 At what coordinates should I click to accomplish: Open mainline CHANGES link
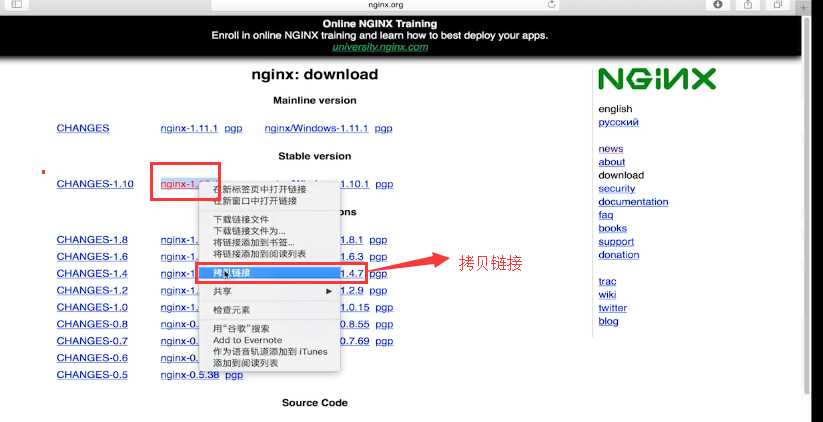point(83,129)
